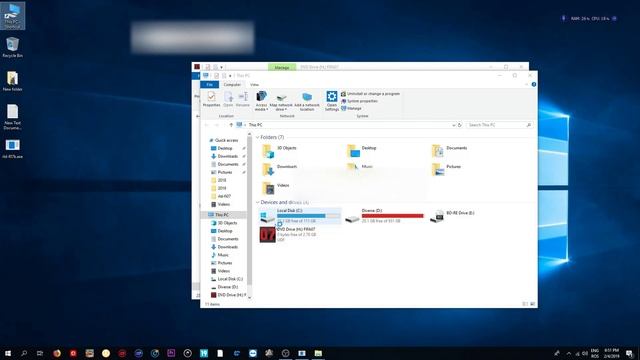Click the Back navigation arrow
The height and width of the screenshot is (360, 640).
(207, 125)
